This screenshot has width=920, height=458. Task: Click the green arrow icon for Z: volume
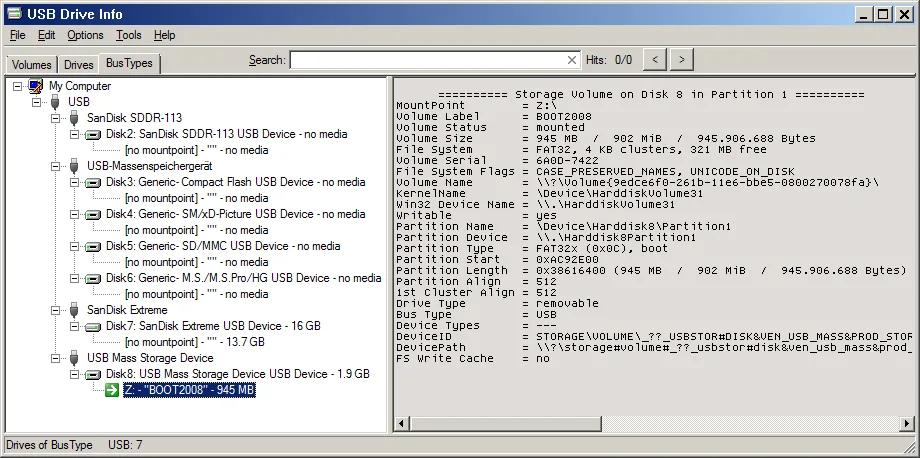112,390
